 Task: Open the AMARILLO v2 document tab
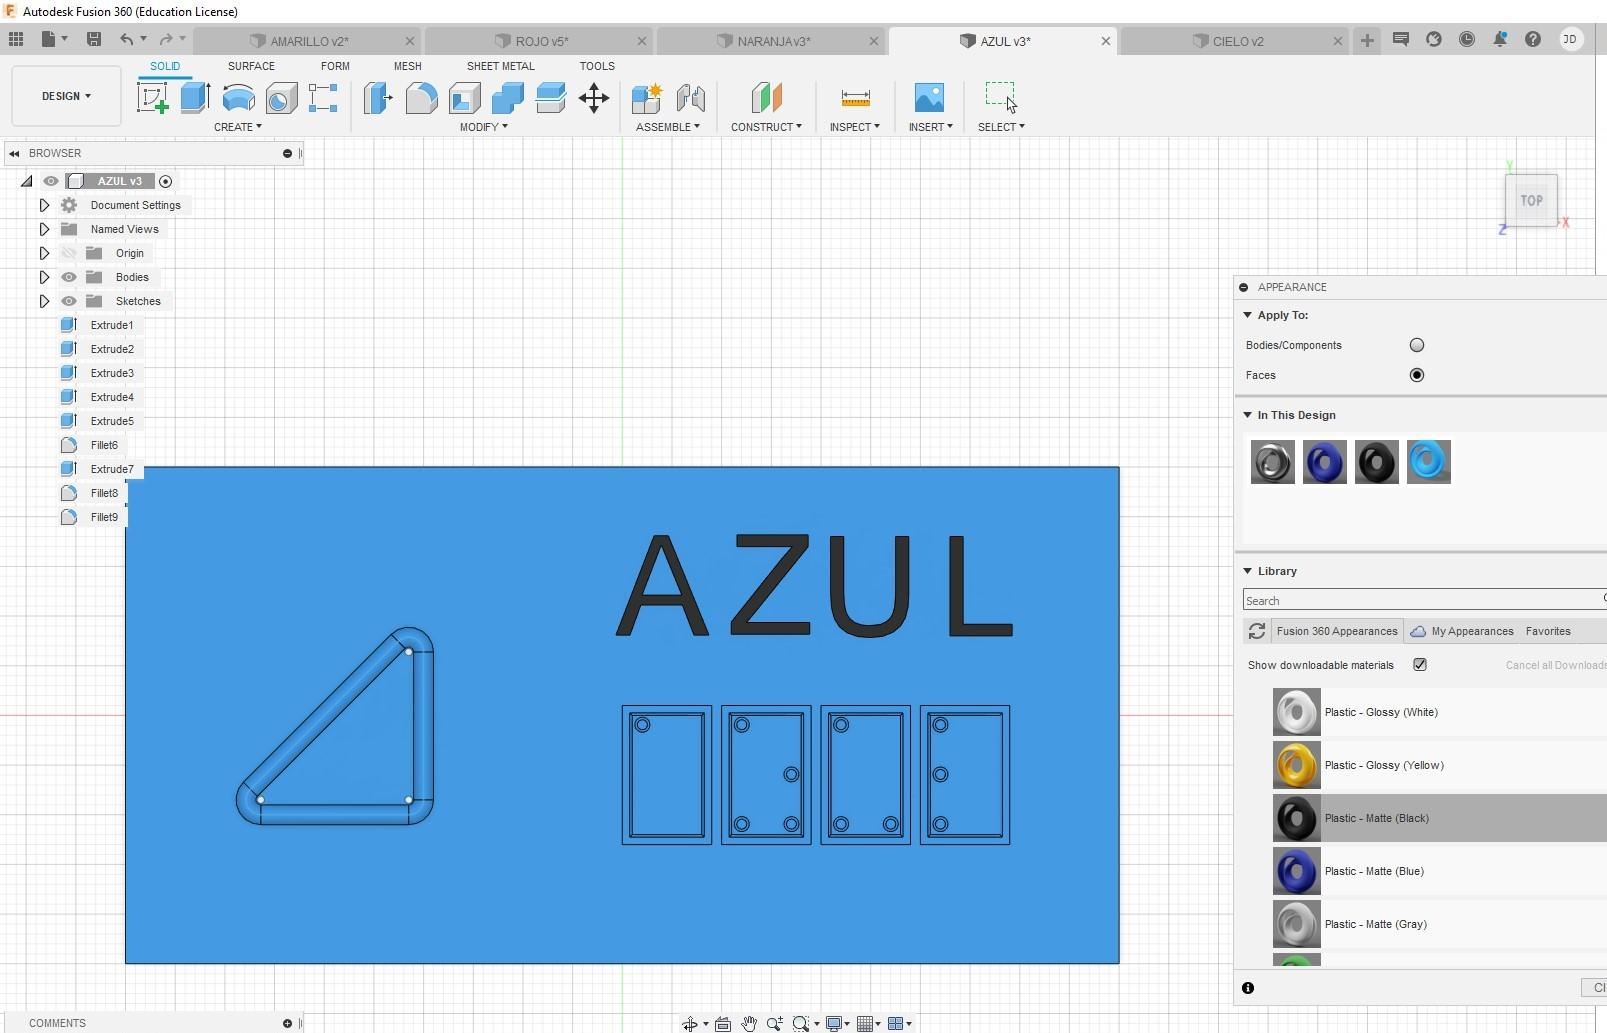(307, 41)
